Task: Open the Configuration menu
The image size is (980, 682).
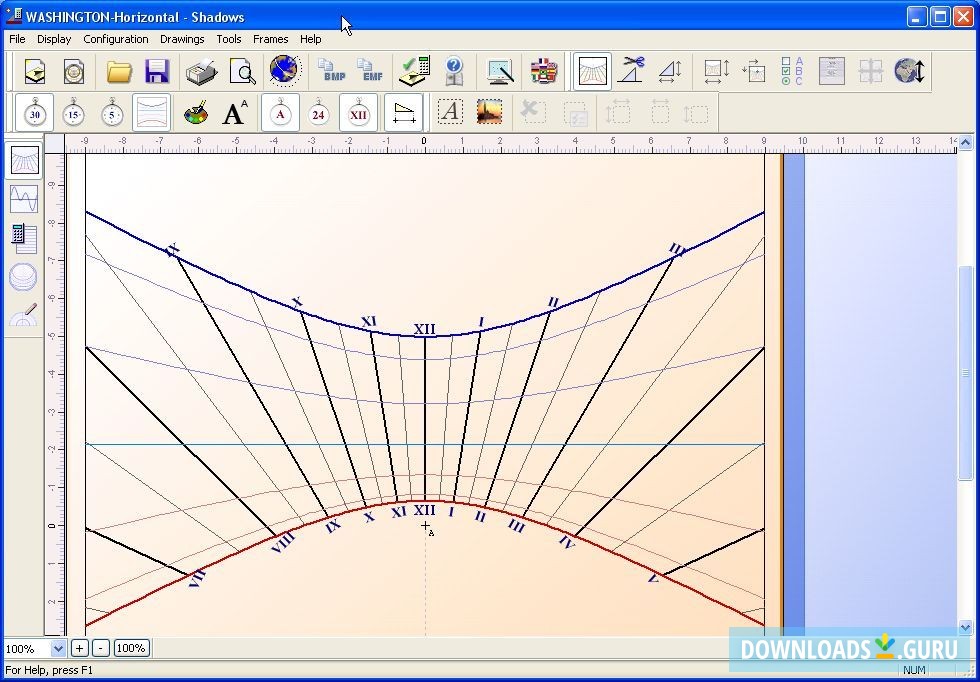Action: tap(116, 39)
